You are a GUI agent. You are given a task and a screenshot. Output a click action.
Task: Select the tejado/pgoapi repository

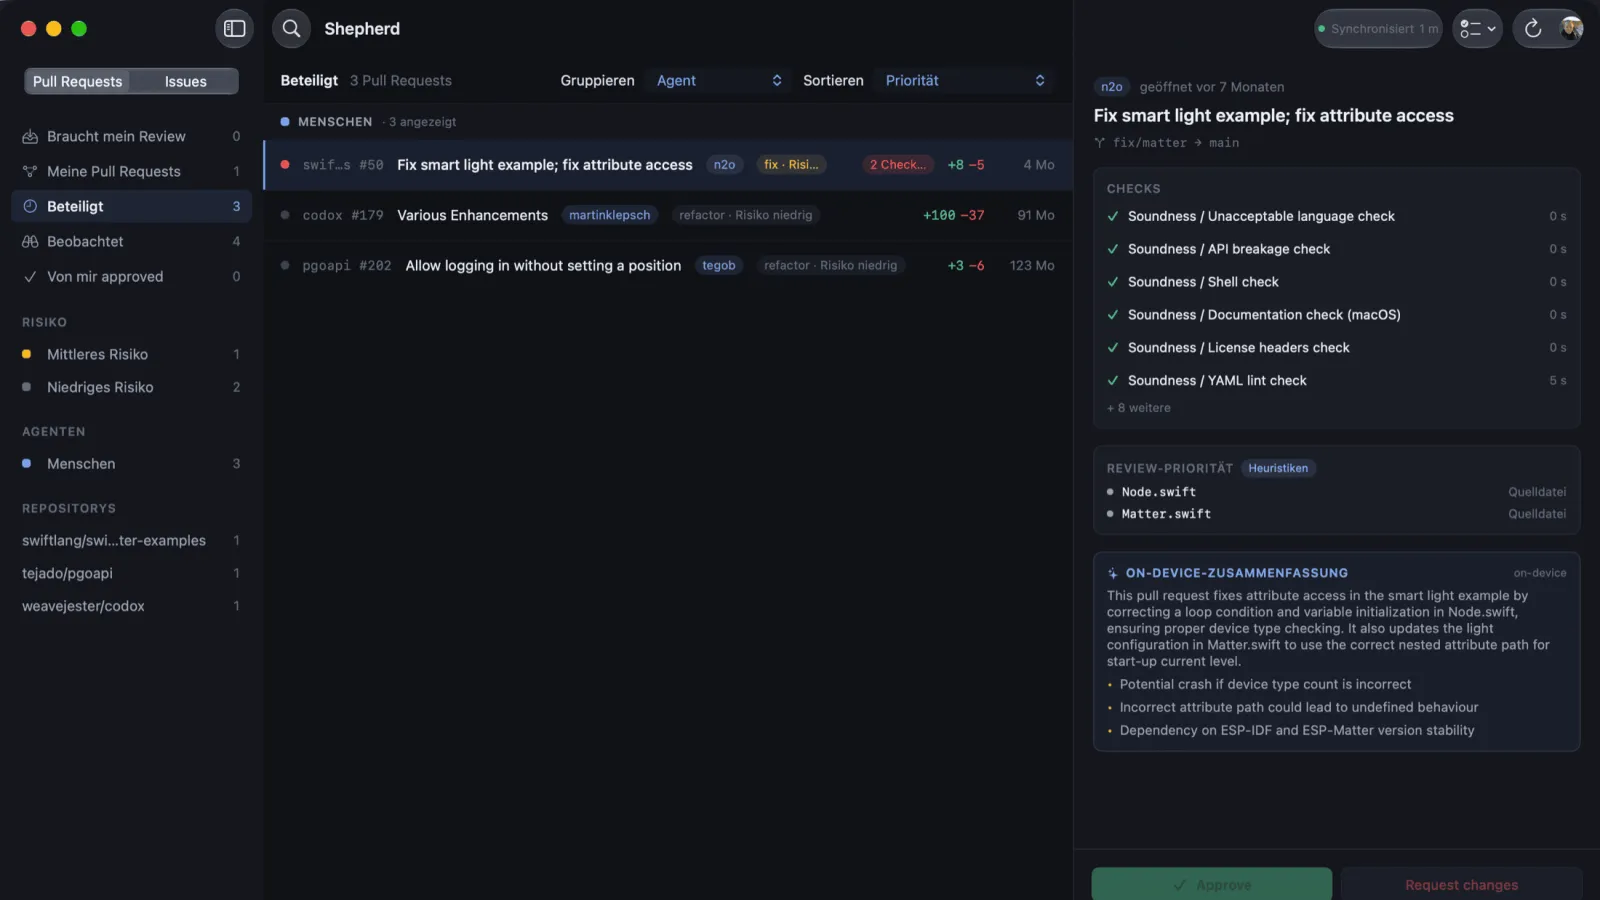point(131,573)
